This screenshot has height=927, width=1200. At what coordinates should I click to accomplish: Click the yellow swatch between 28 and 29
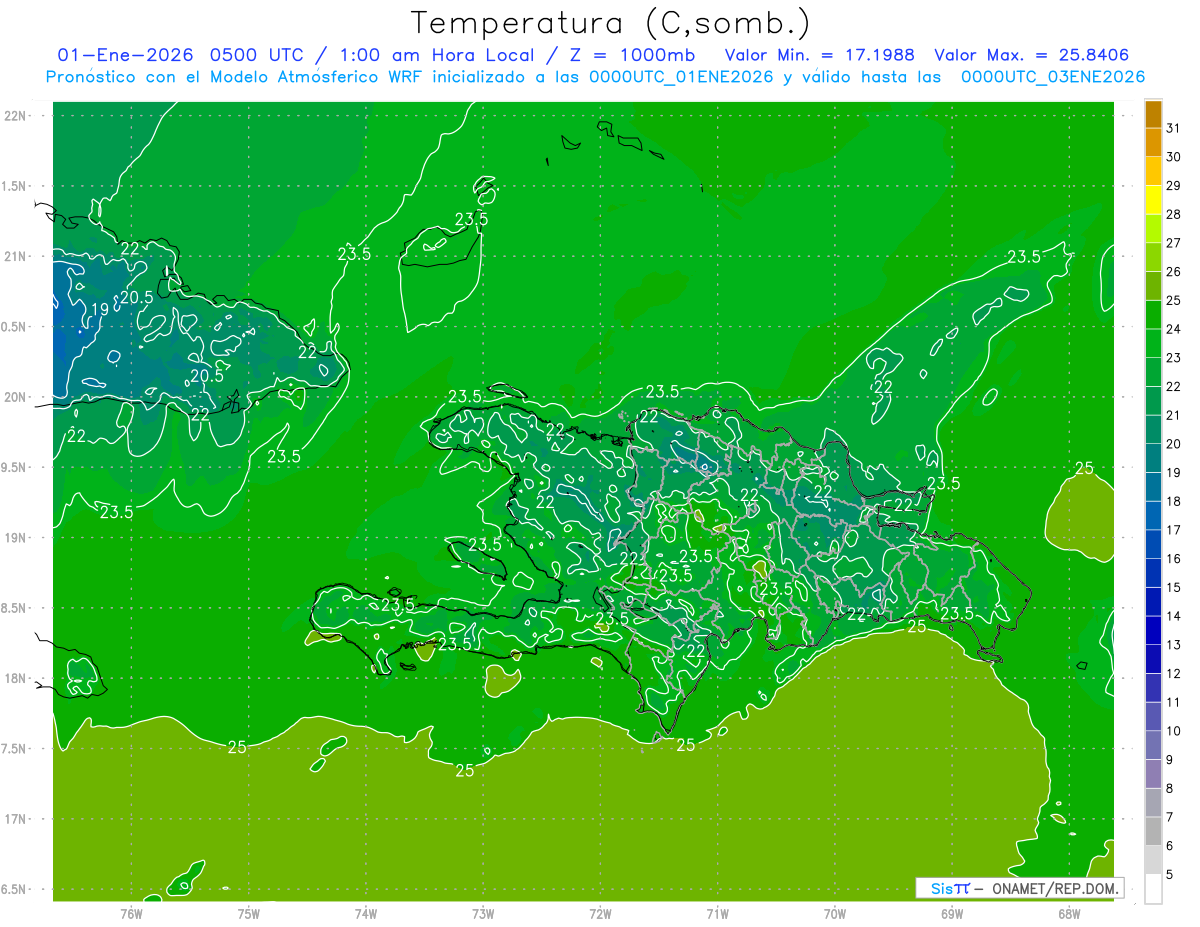[1153, 200]
